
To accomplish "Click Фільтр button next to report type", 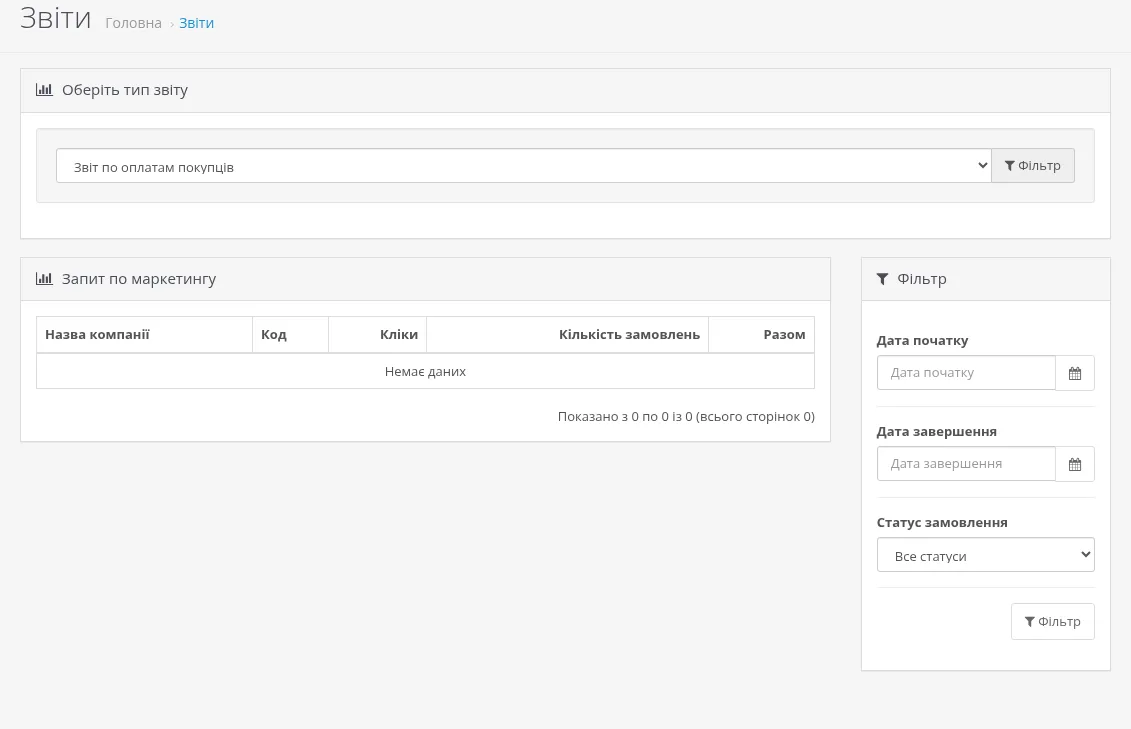I will 1033,166.
